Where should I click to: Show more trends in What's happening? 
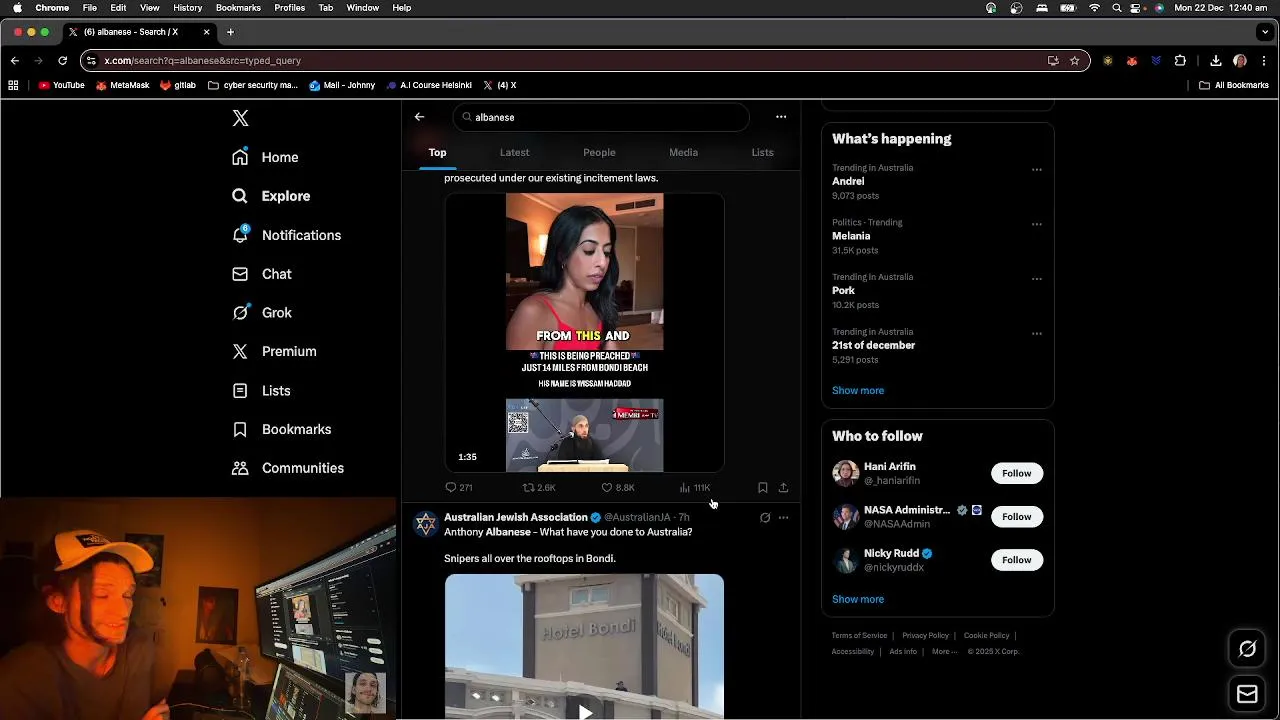coord(858,390)
